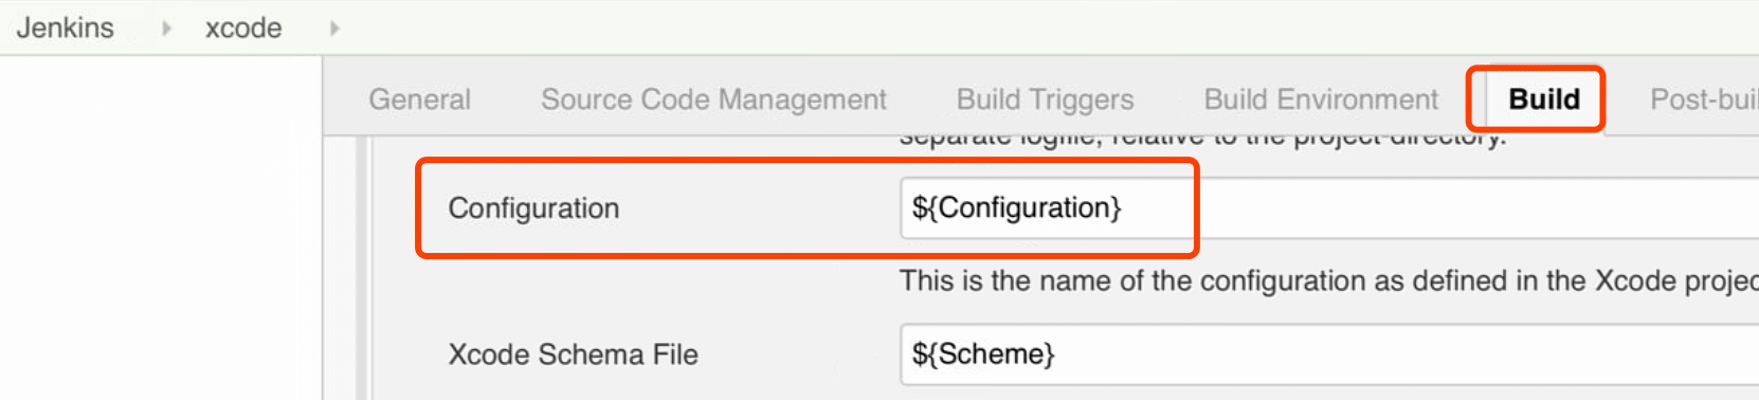Focus the Configuration input field
The height and width of the screenshot is (400, 1759).
coord(1400,208)
